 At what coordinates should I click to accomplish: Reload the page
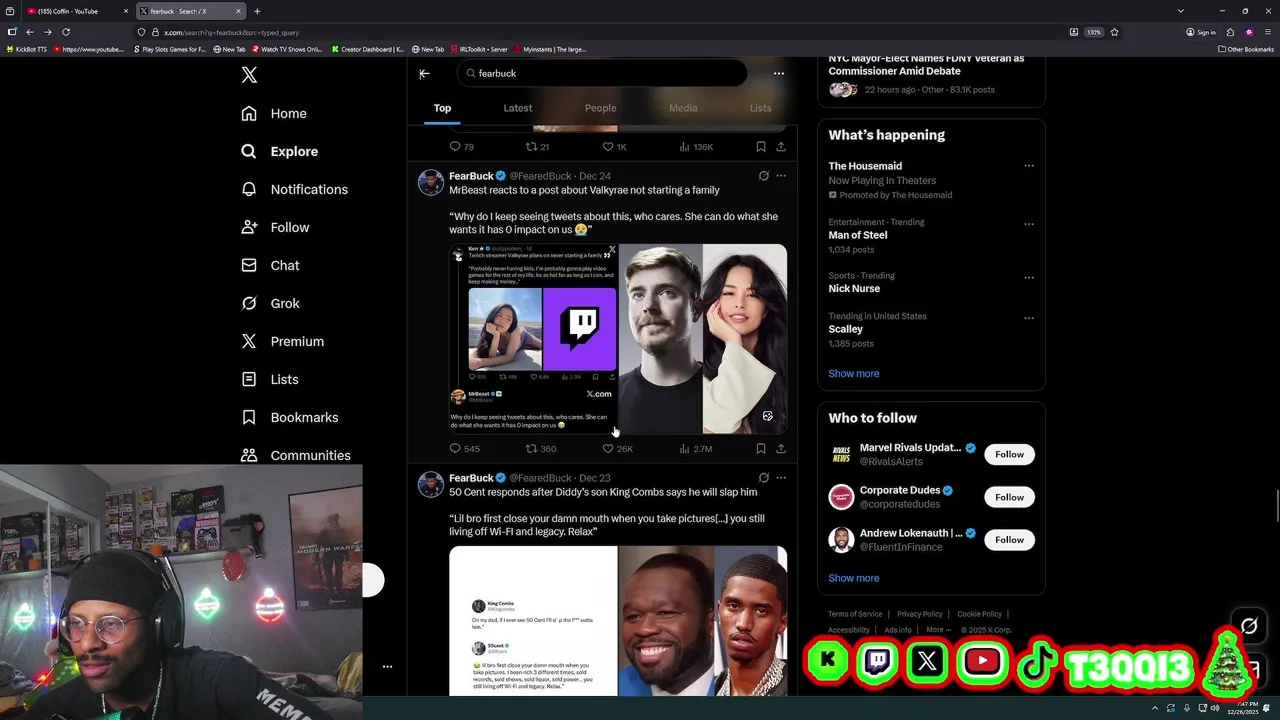[x=66, y=32]
